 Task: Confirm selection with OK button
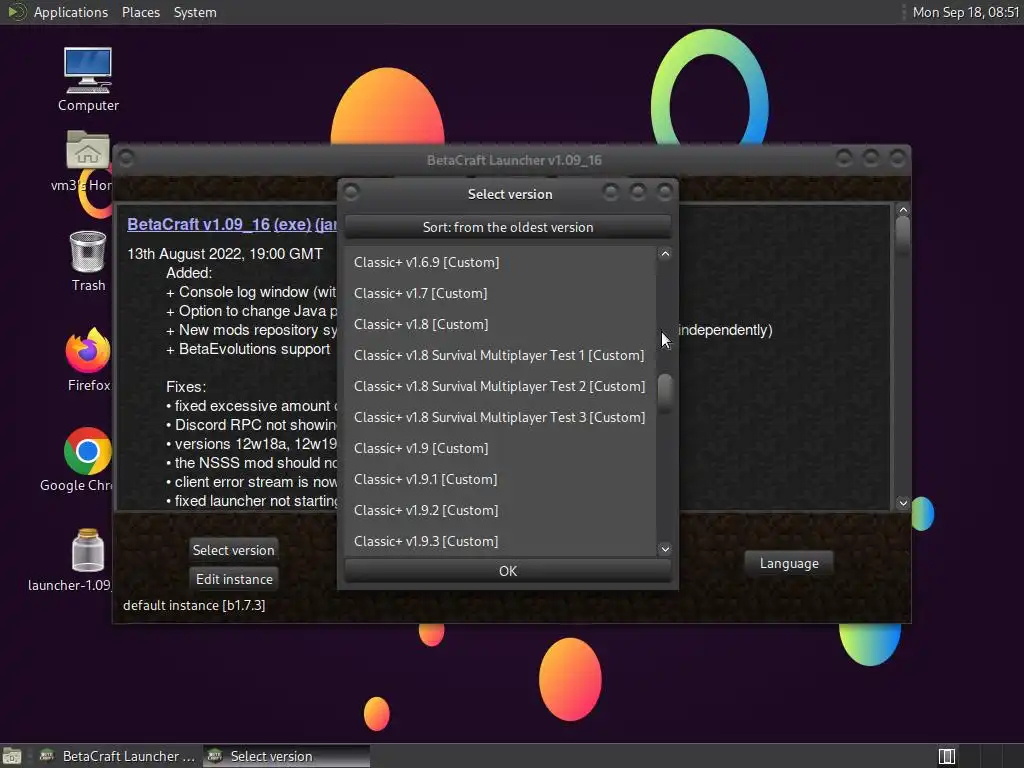coord(507,571)
